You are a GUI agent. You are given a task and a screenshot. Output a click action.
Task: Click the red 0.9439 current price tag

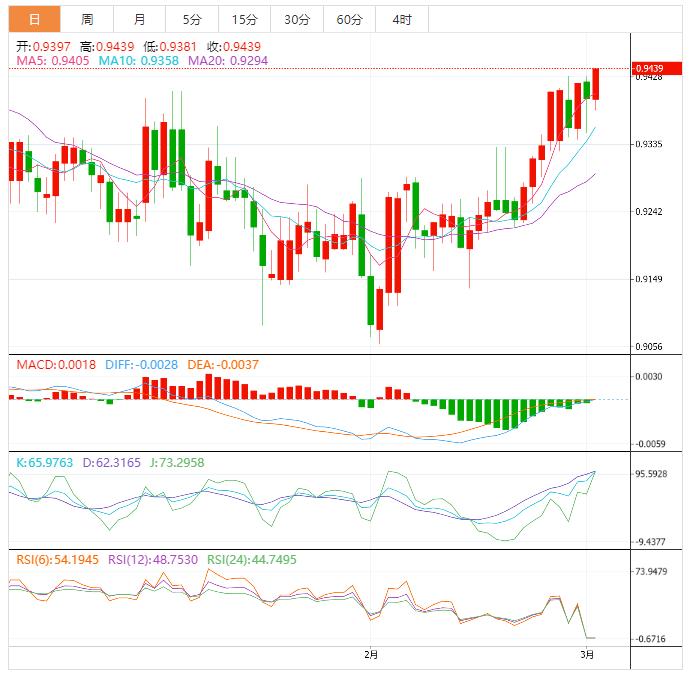(x=656, y=68)
